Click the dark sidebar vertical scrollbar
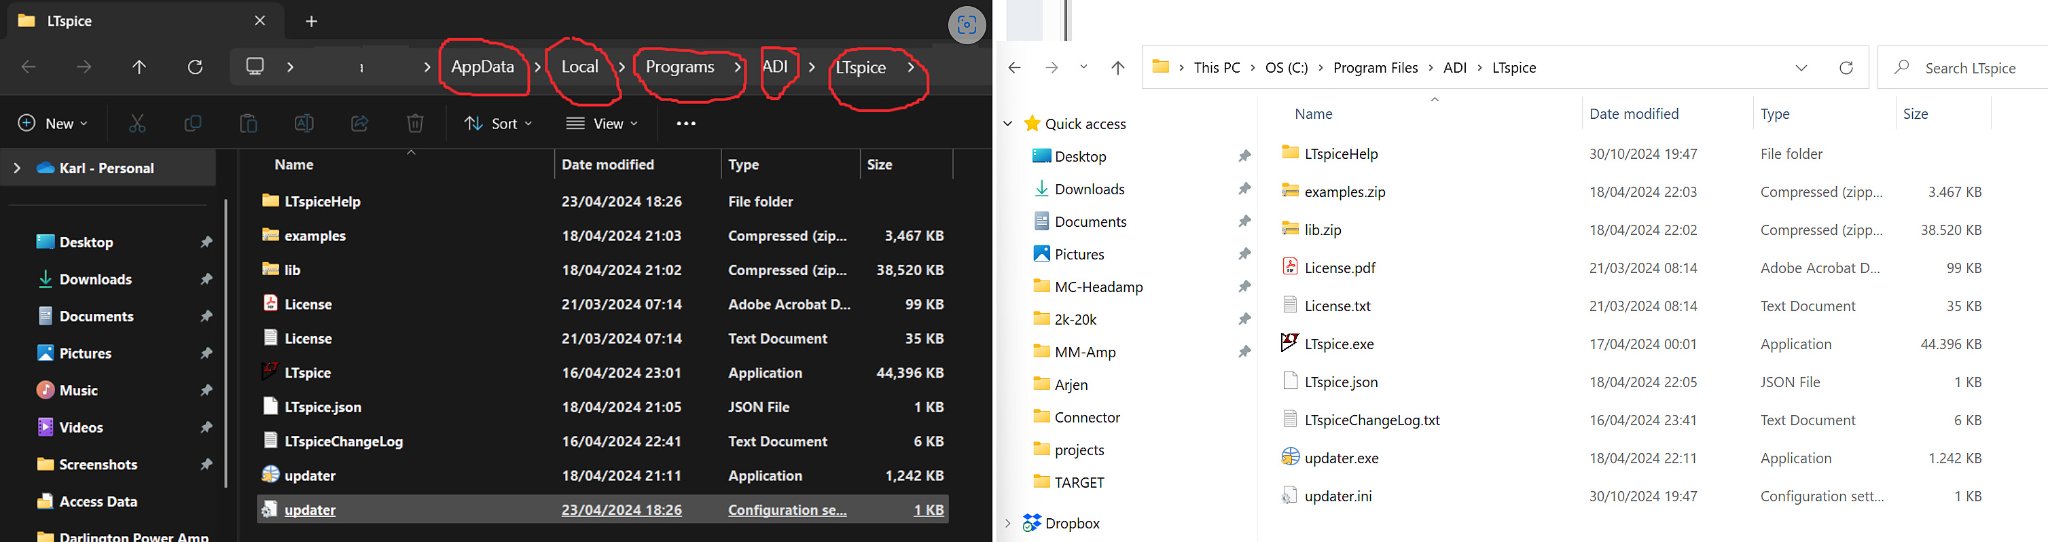This screenshot has height=542, width=2048. click(225, 345)
